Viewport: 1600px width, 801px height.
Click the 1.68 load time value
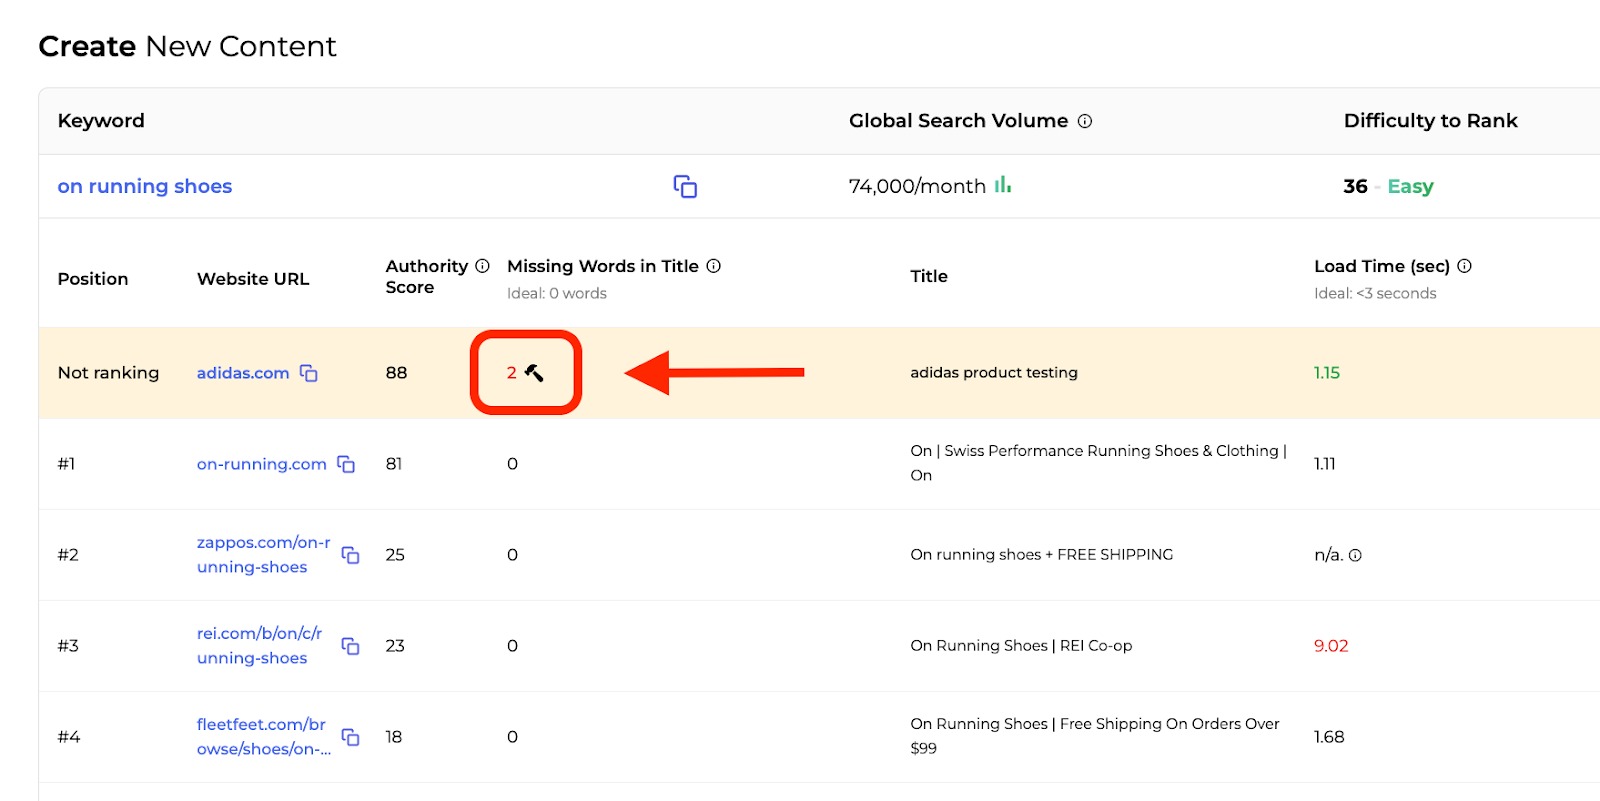(x=1329, y=737)
